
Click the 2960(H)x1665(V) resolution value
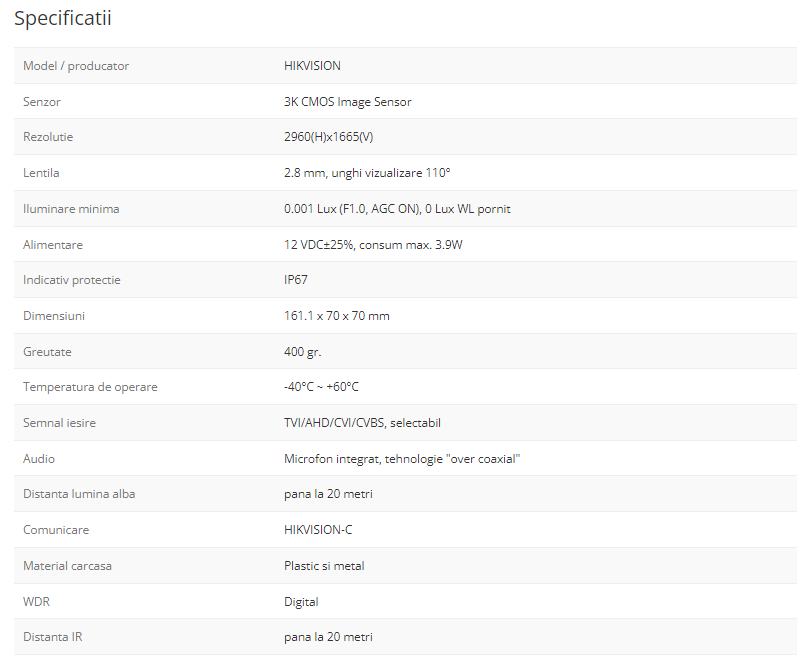328,137
